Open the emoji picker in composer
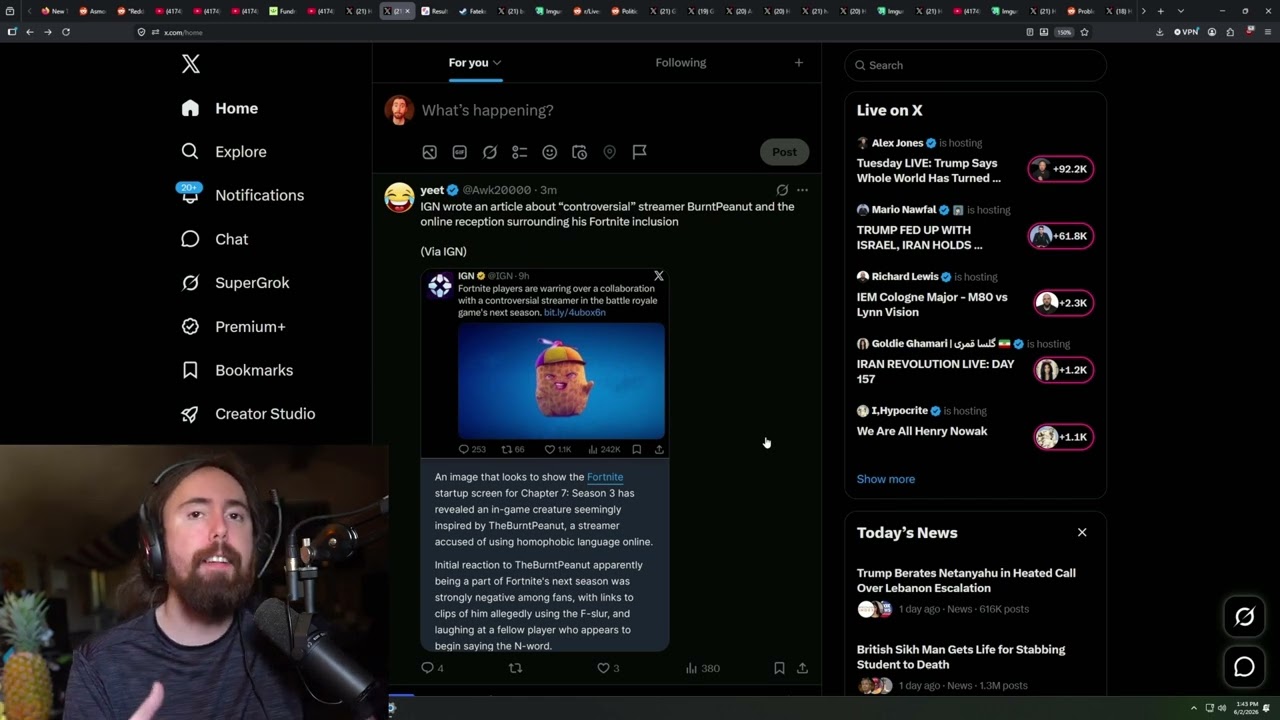The image size is (1280, 720). click(x=549, y=152)
